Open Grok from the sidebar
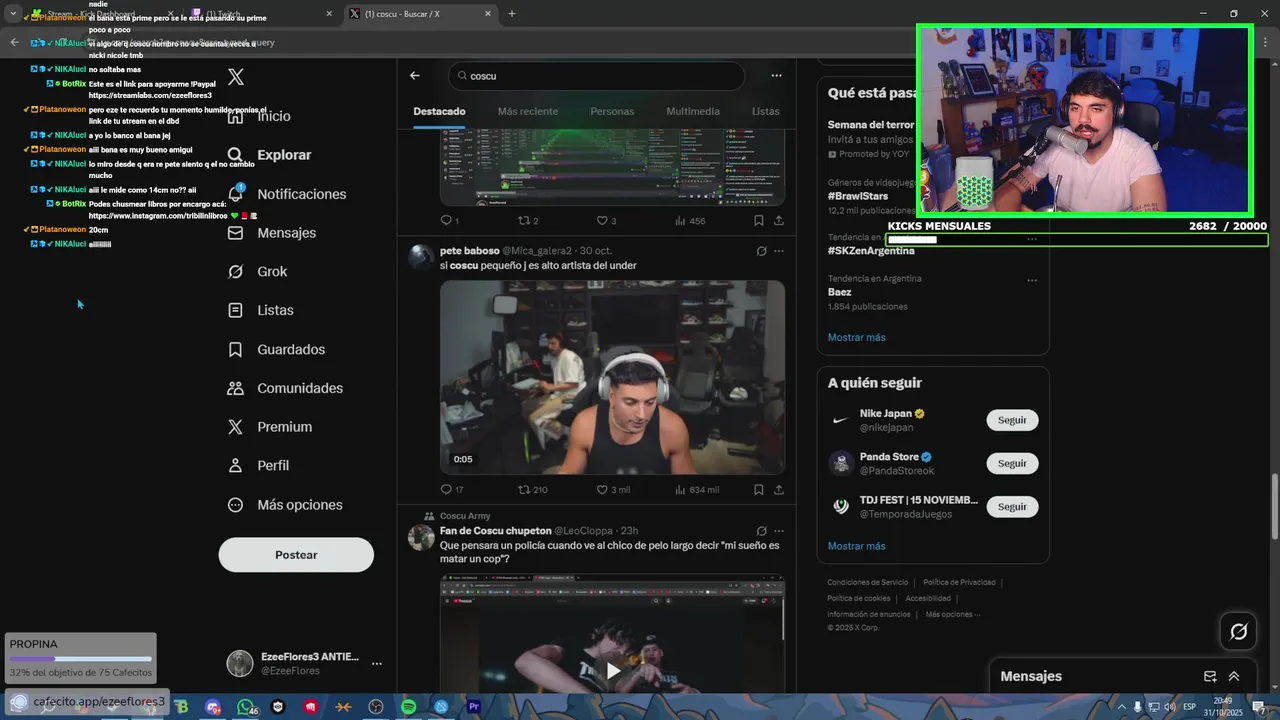 [257, 272]
